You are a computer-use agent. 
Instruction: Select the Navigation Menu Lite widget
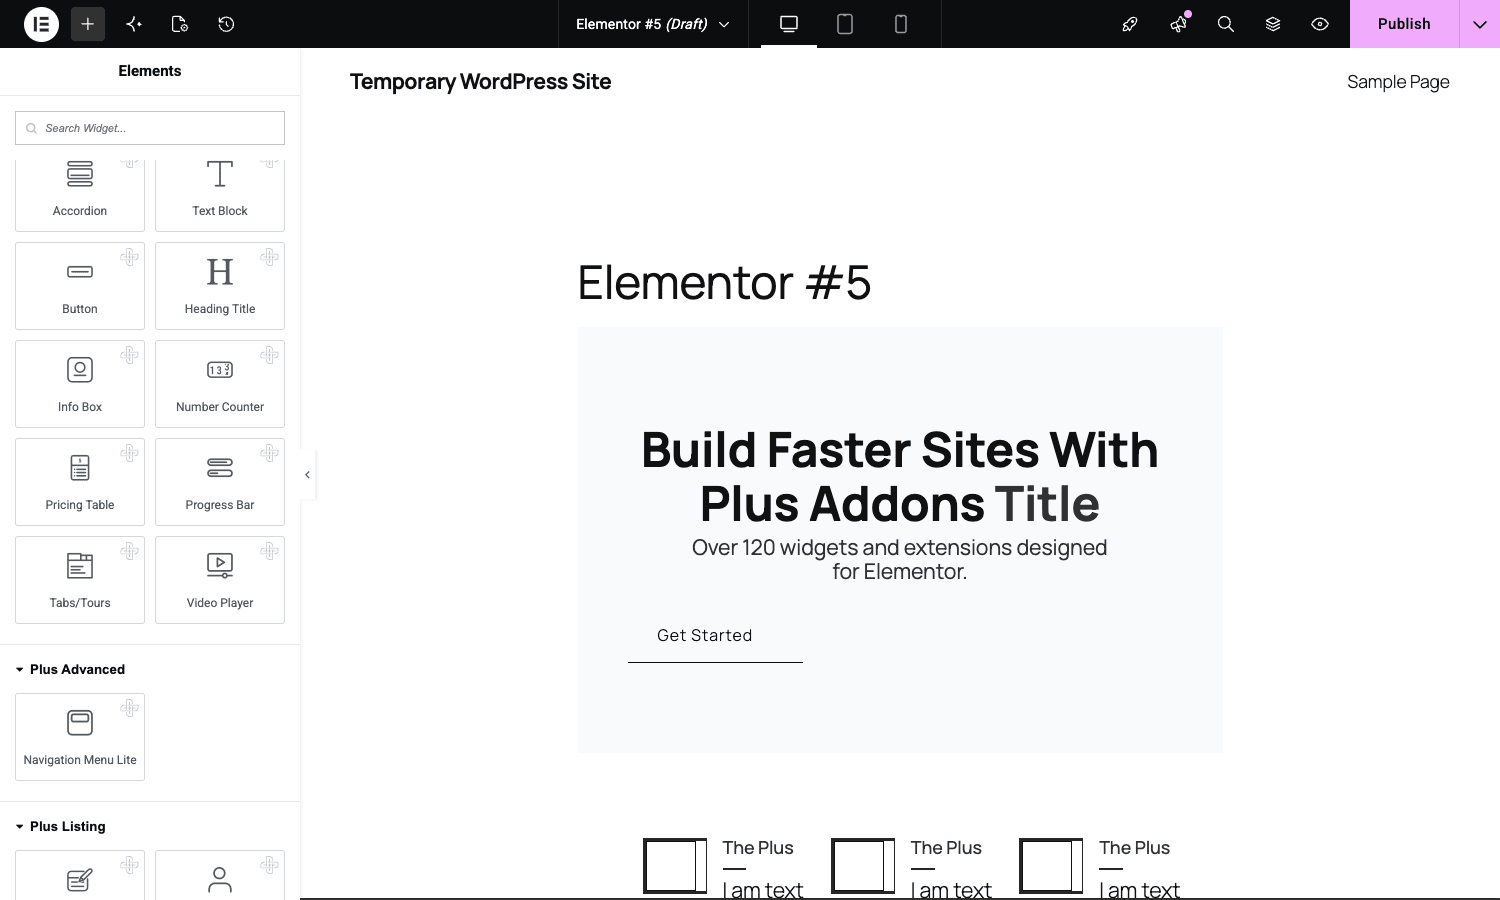tap(80, 737)
